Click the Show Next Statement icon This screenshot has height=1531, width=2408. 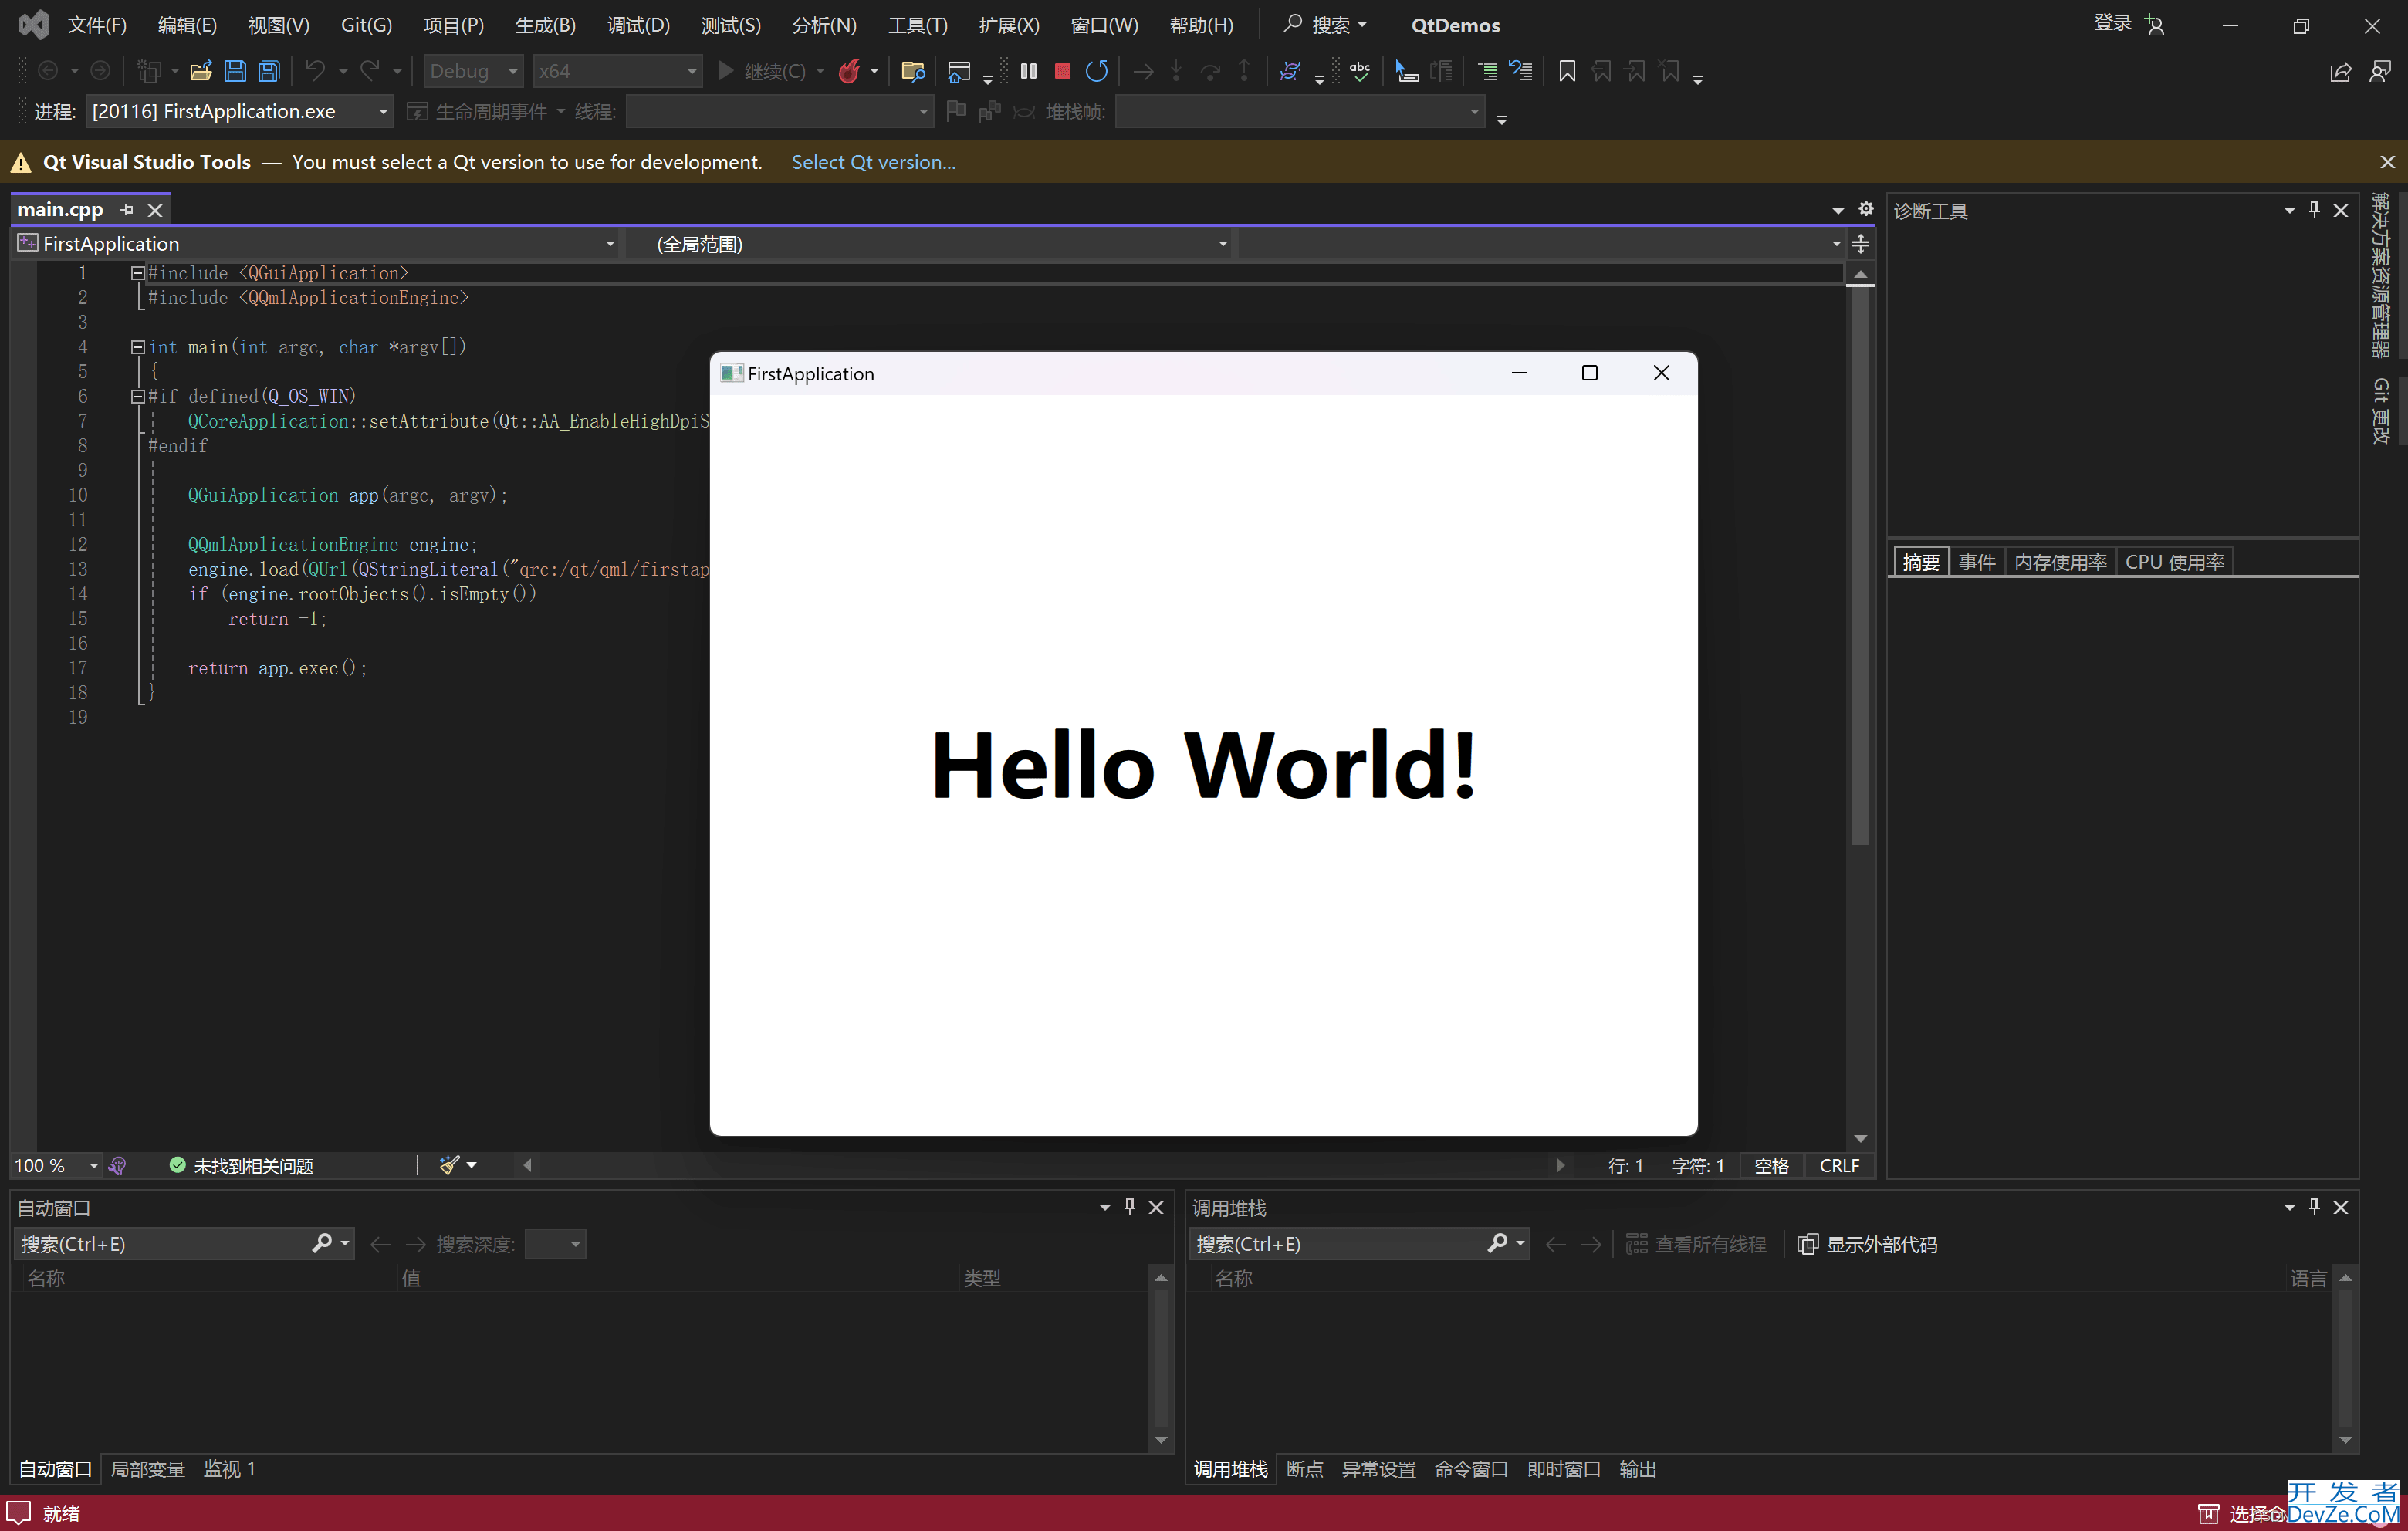1143,71
